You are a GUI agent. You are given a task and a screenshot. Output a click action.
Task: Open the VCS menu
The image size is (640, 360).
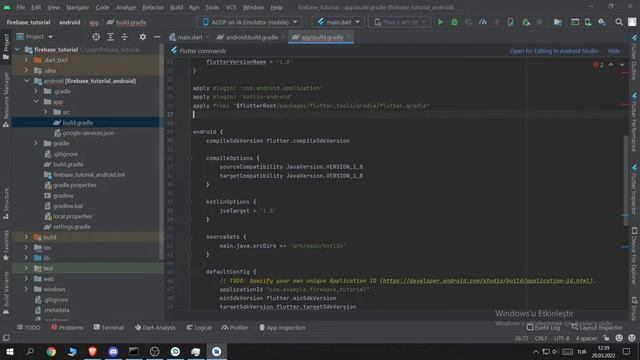(231, 7)
